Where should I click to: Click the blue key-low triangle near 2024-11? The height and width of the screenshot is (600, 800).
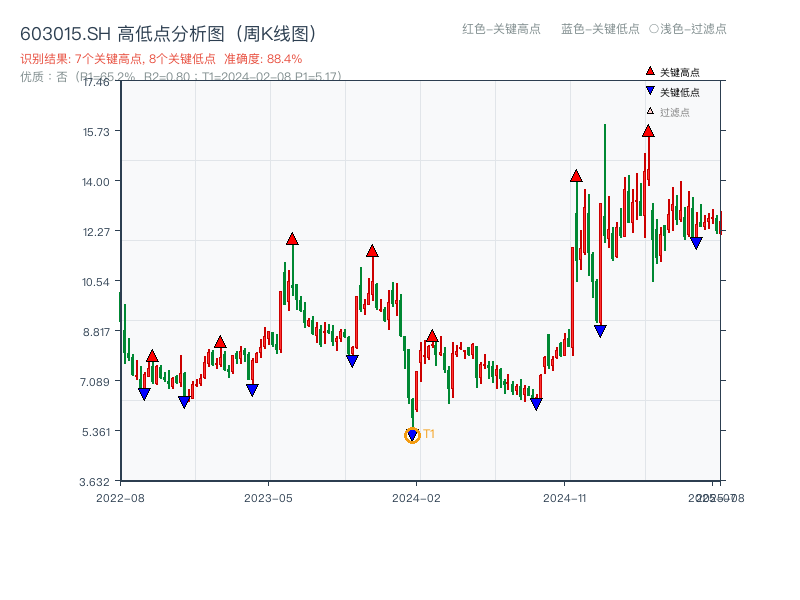pyautogui.click(x=599, y=329)
